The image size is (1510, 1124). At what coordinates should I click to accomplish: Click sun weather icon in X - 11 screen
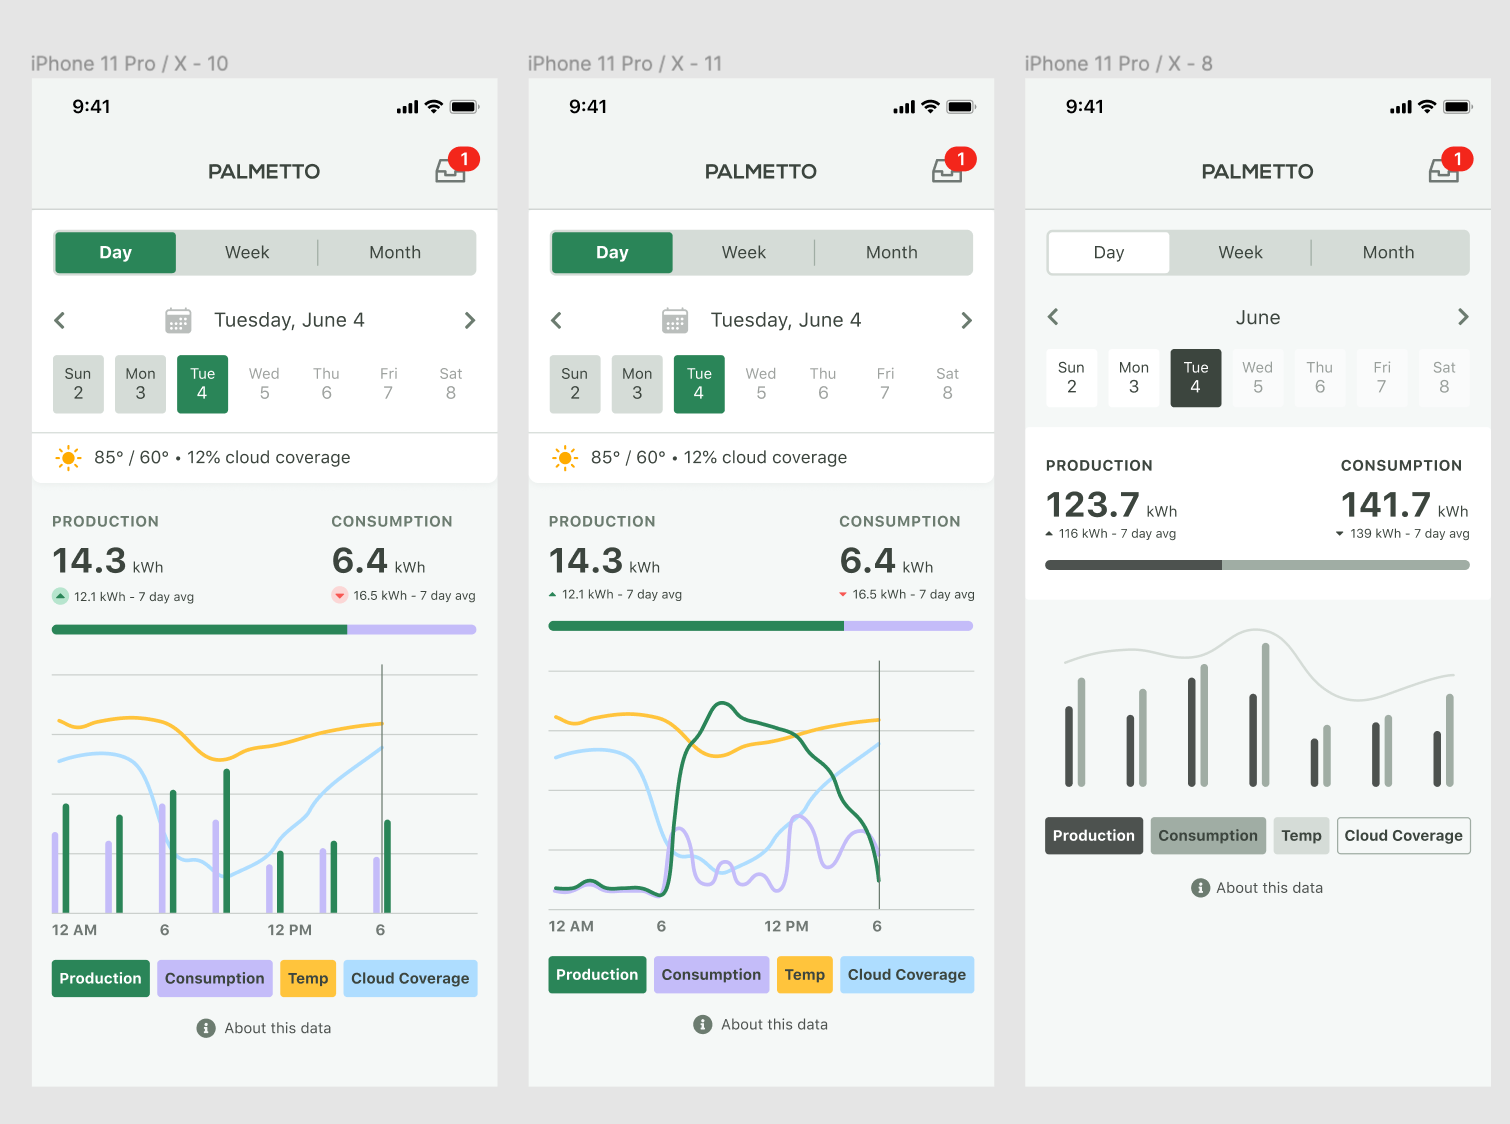pyautogui.click(x=565, y=458)
